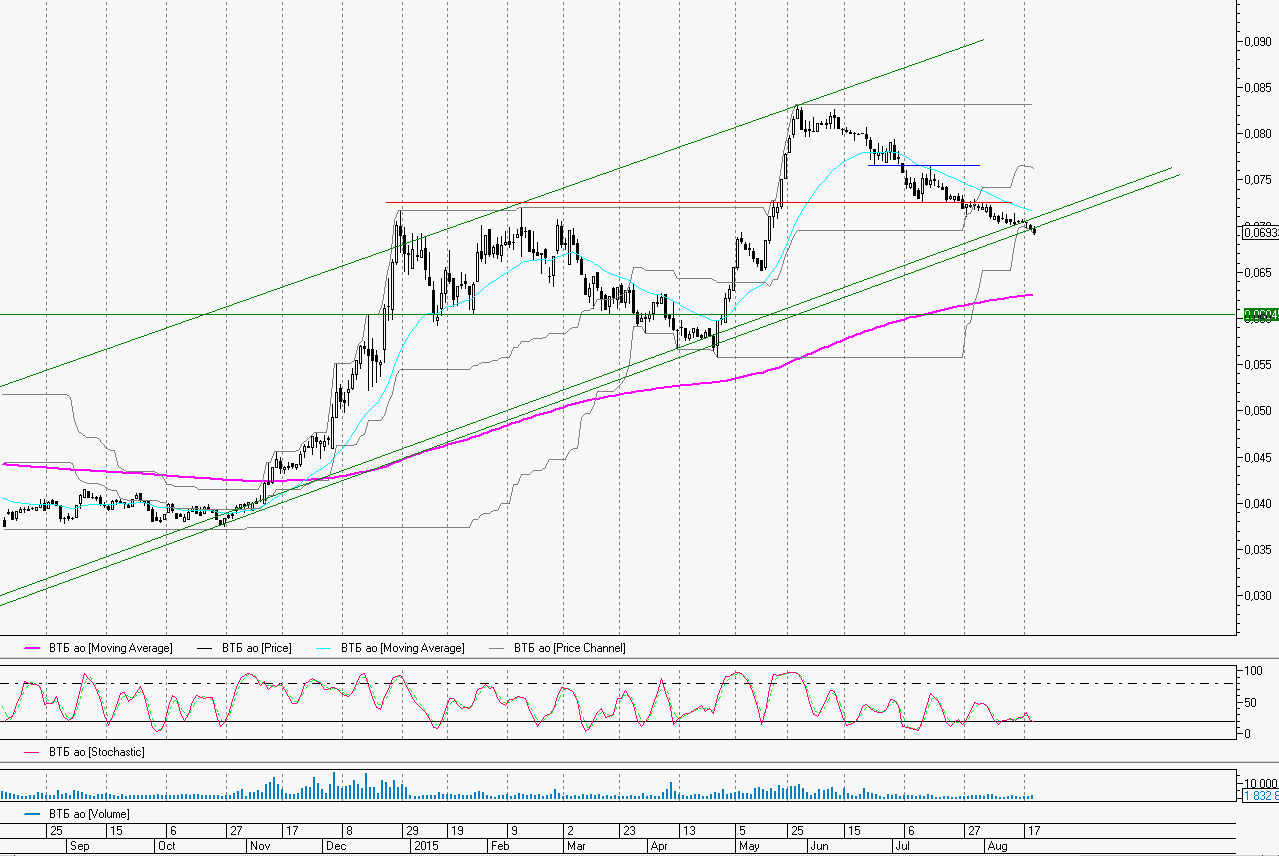Viewport: 1279px width, 856px height.
Task: Select the ВТБ ао [Stochastic] legend label
Action: [90, 752]
